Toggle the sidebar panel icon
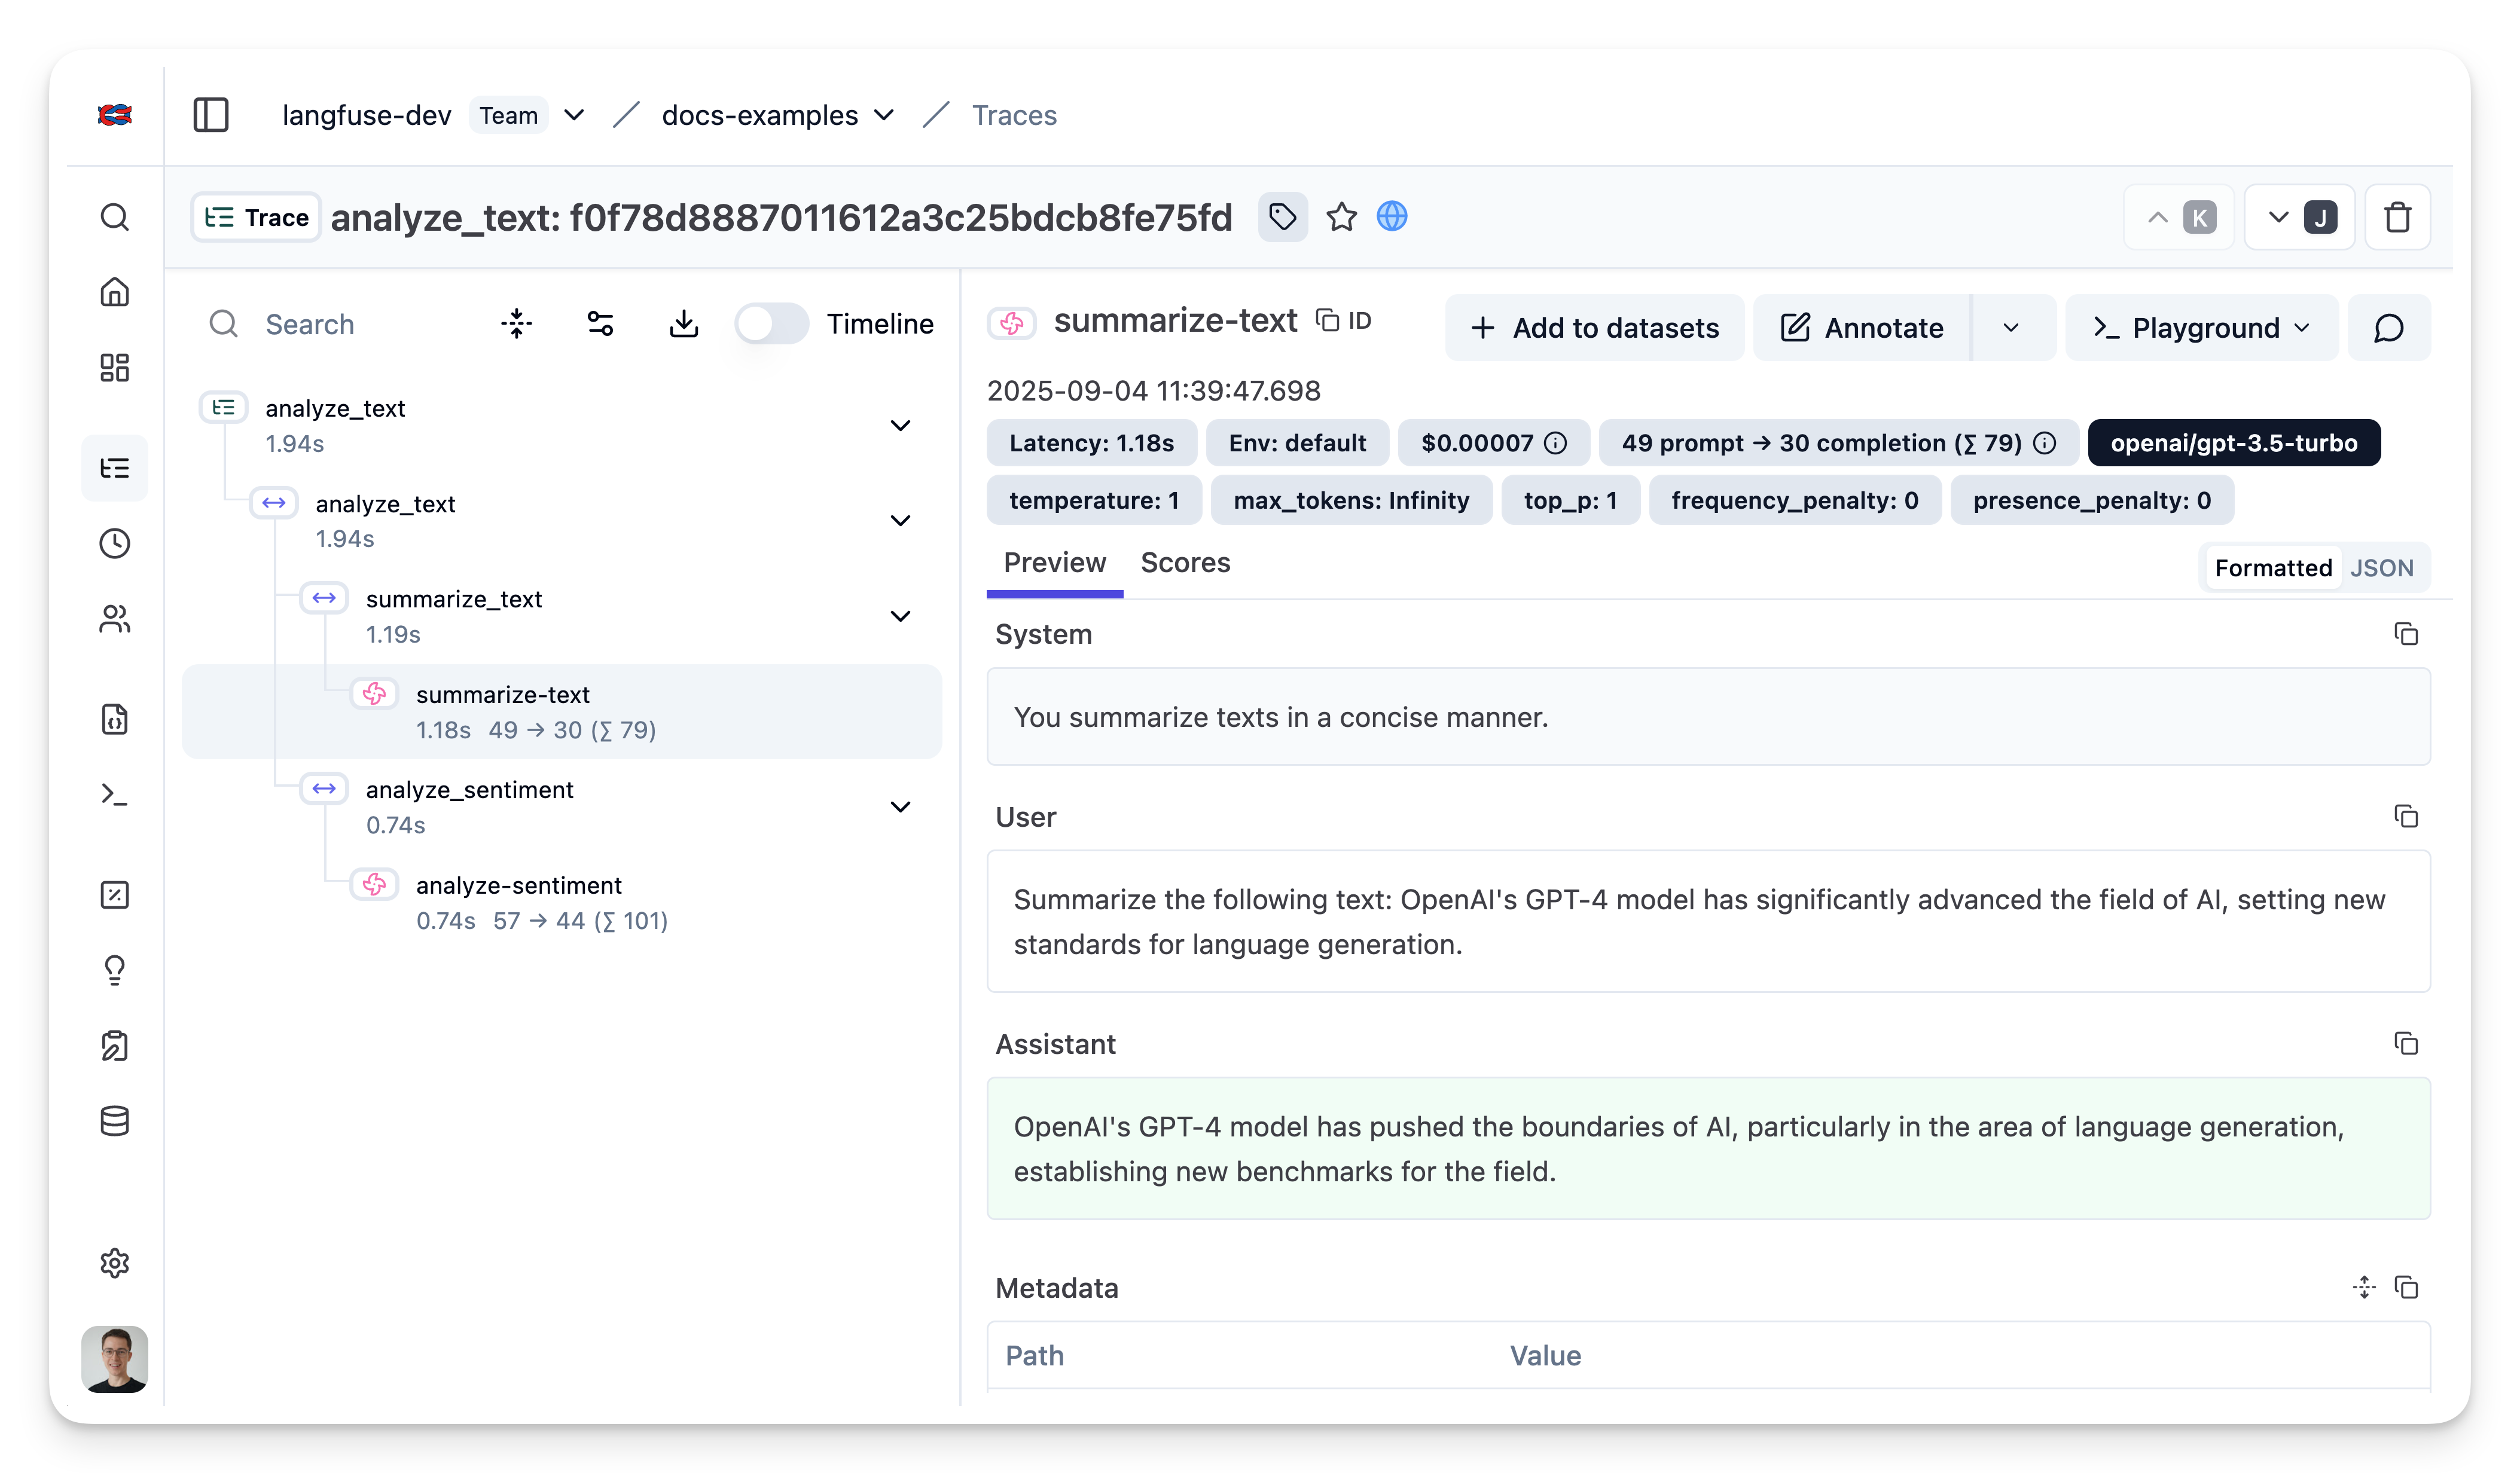The height and width of the screenshot is (1473, 2520). click(x=211, y=115)
